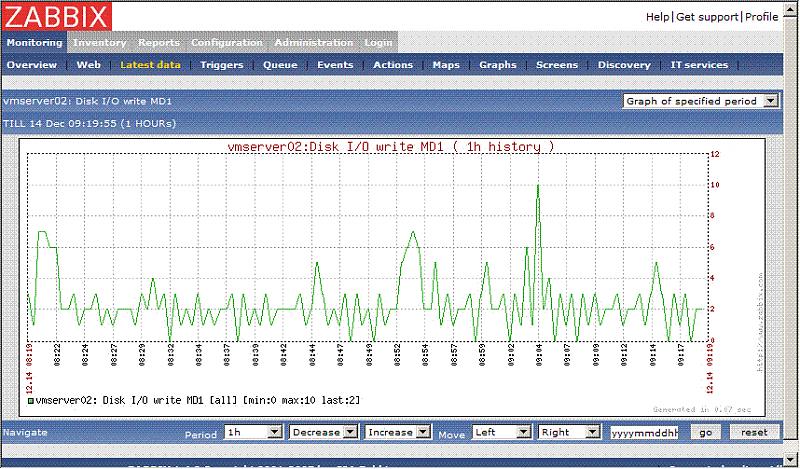This screenshot has height=469, width=800.
Task: Open the Increase period dropdown
Action: pos(397,432)
